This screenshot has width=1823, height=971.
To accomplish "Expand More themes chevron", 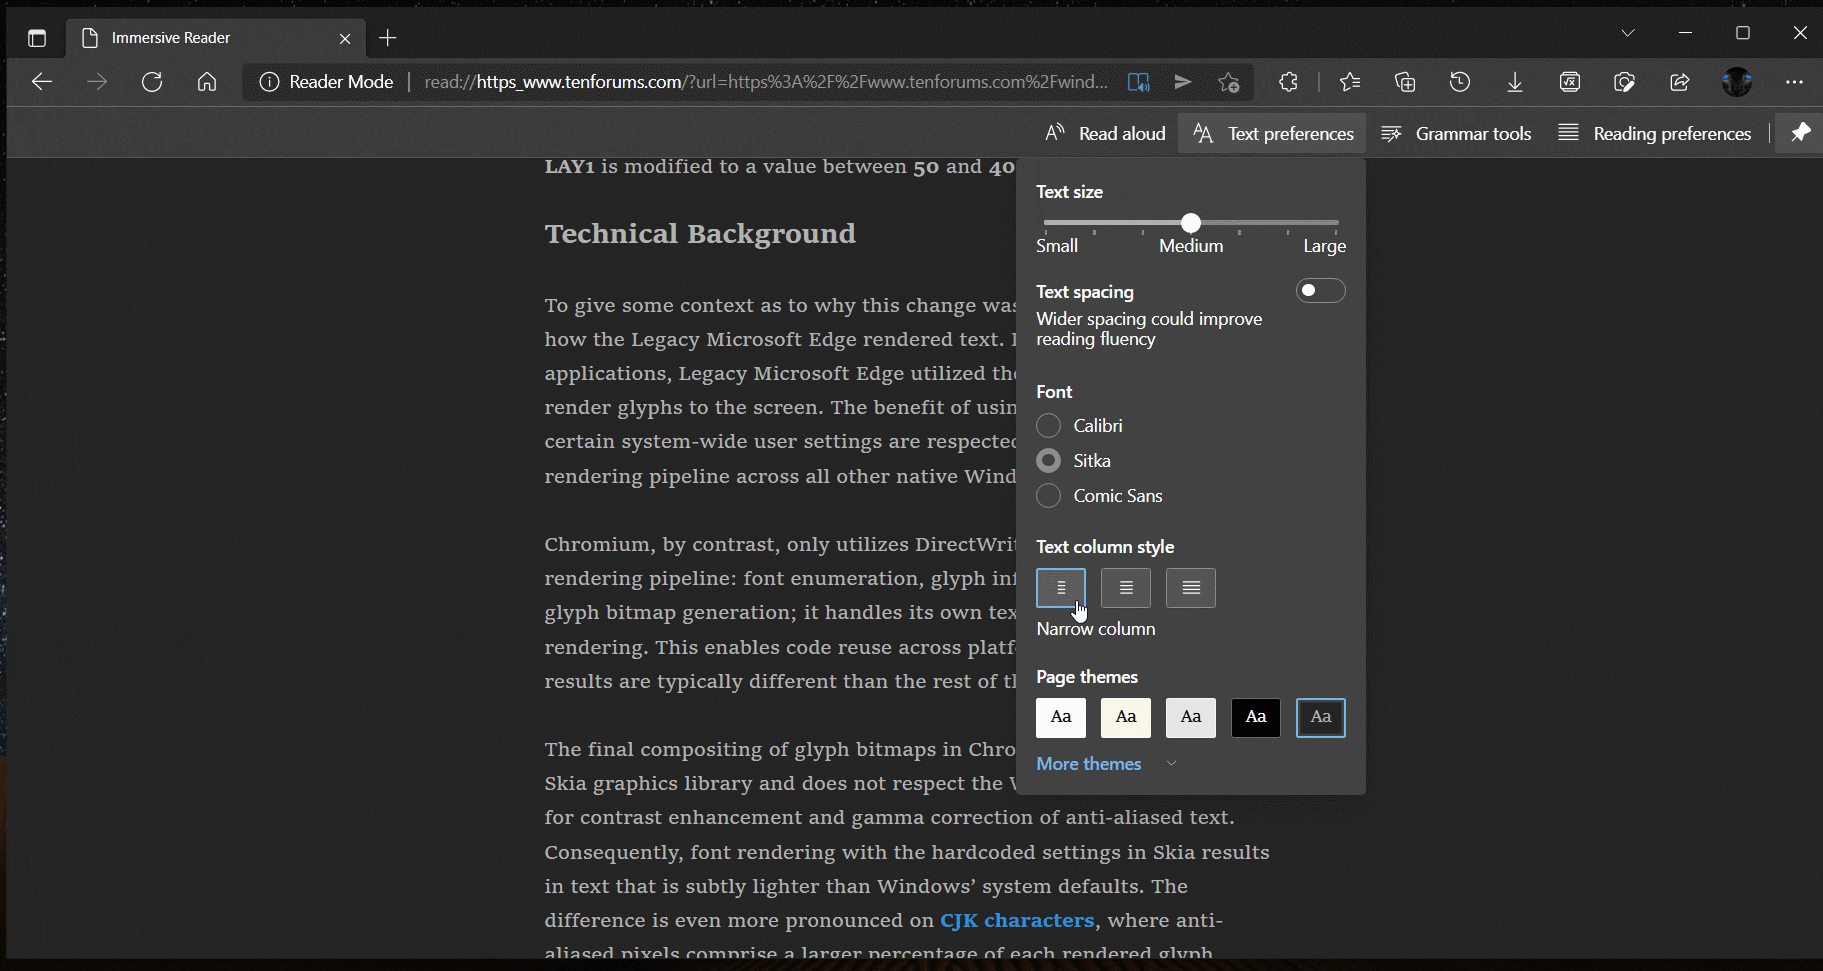I will click(x=1171, y=764).
